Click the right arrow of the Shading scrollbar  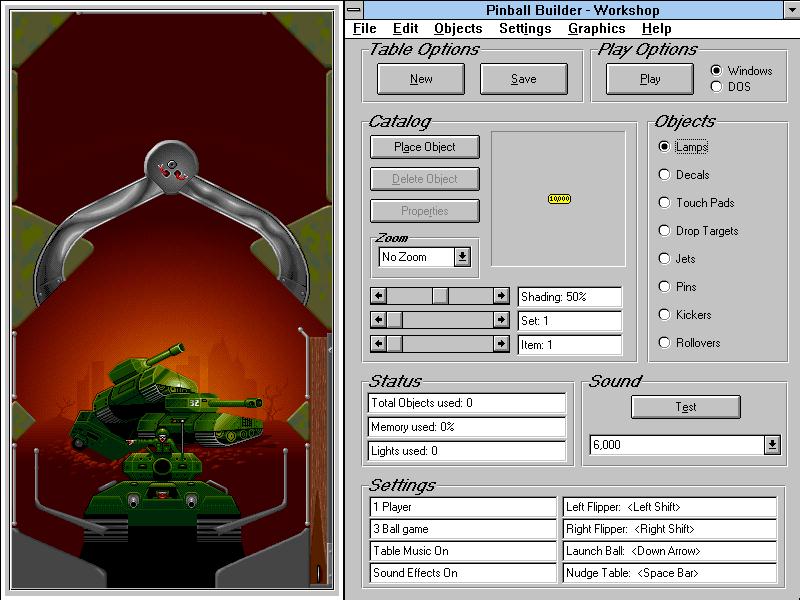(x=501, y=296)
